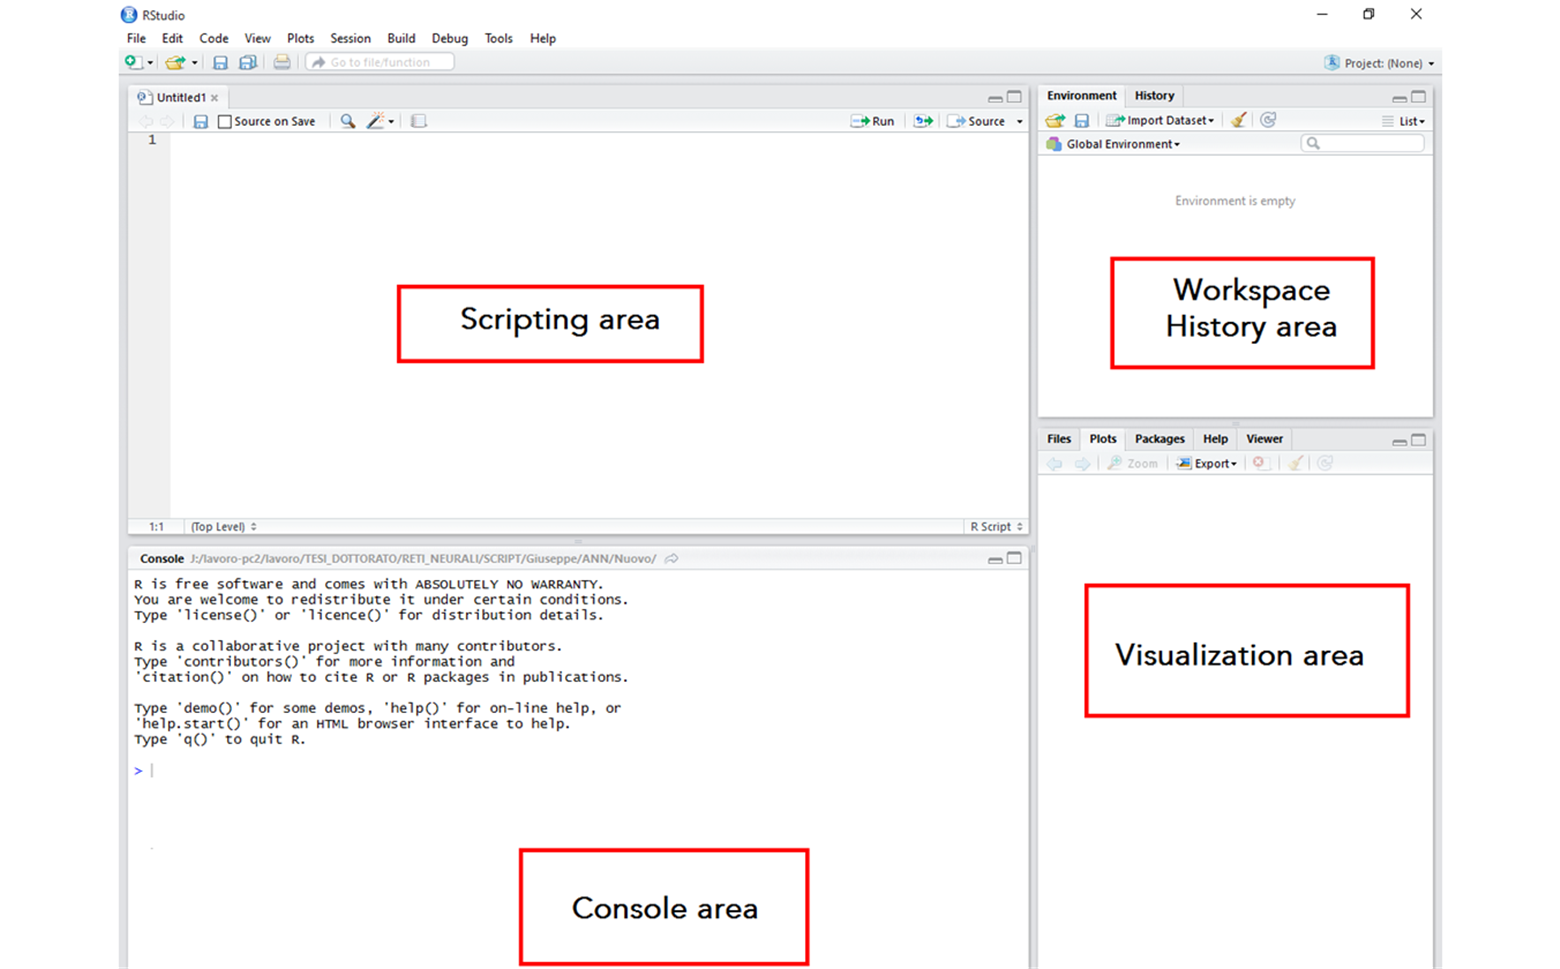Minimize the source editor pane

[995, 98]
